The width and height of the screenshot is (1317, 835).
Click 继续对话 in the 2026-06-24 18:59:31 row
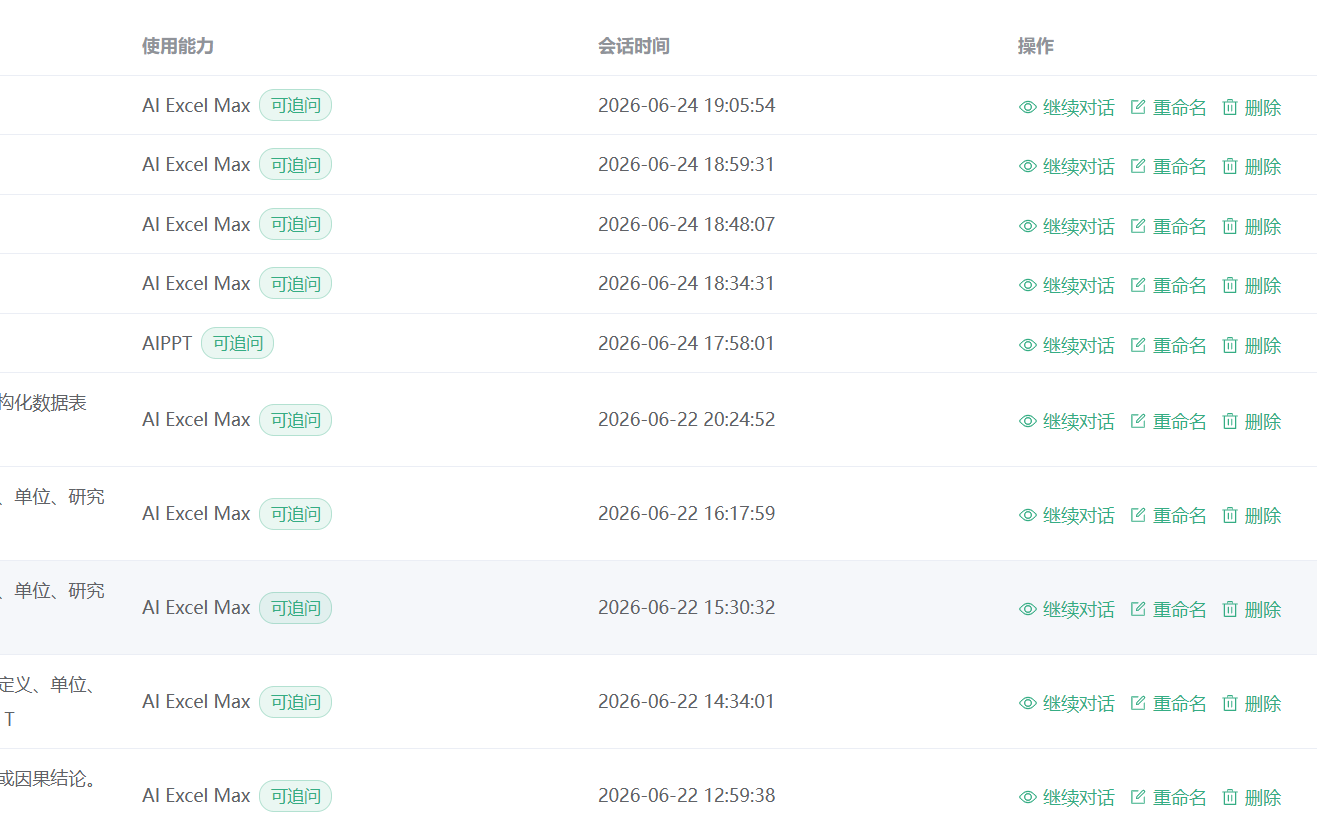pyautogui.click(x=1066, y=166)
